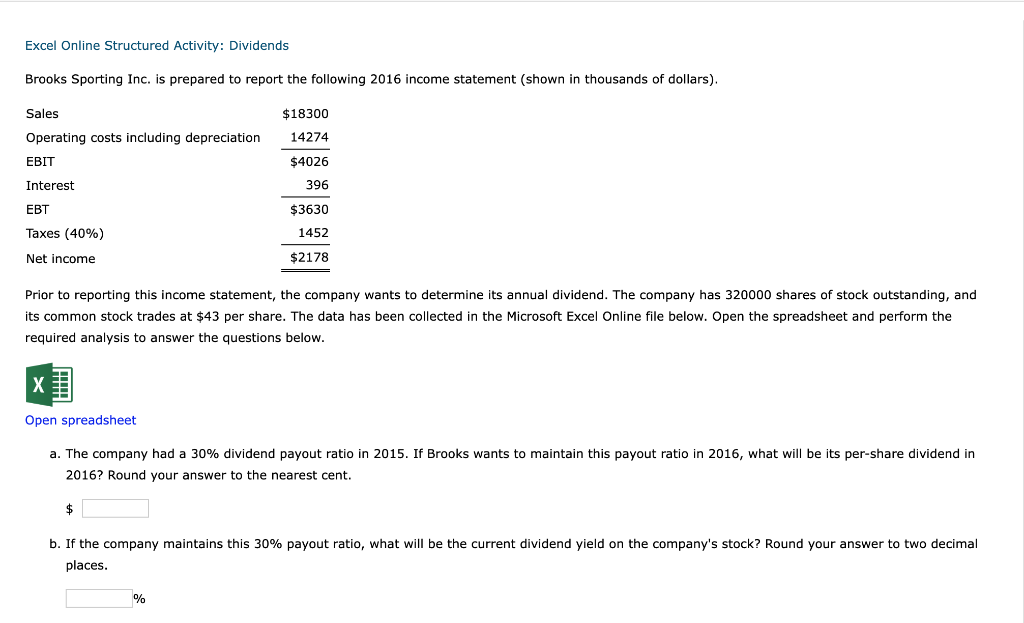Click the dollar sign beside the answer box

68,509
